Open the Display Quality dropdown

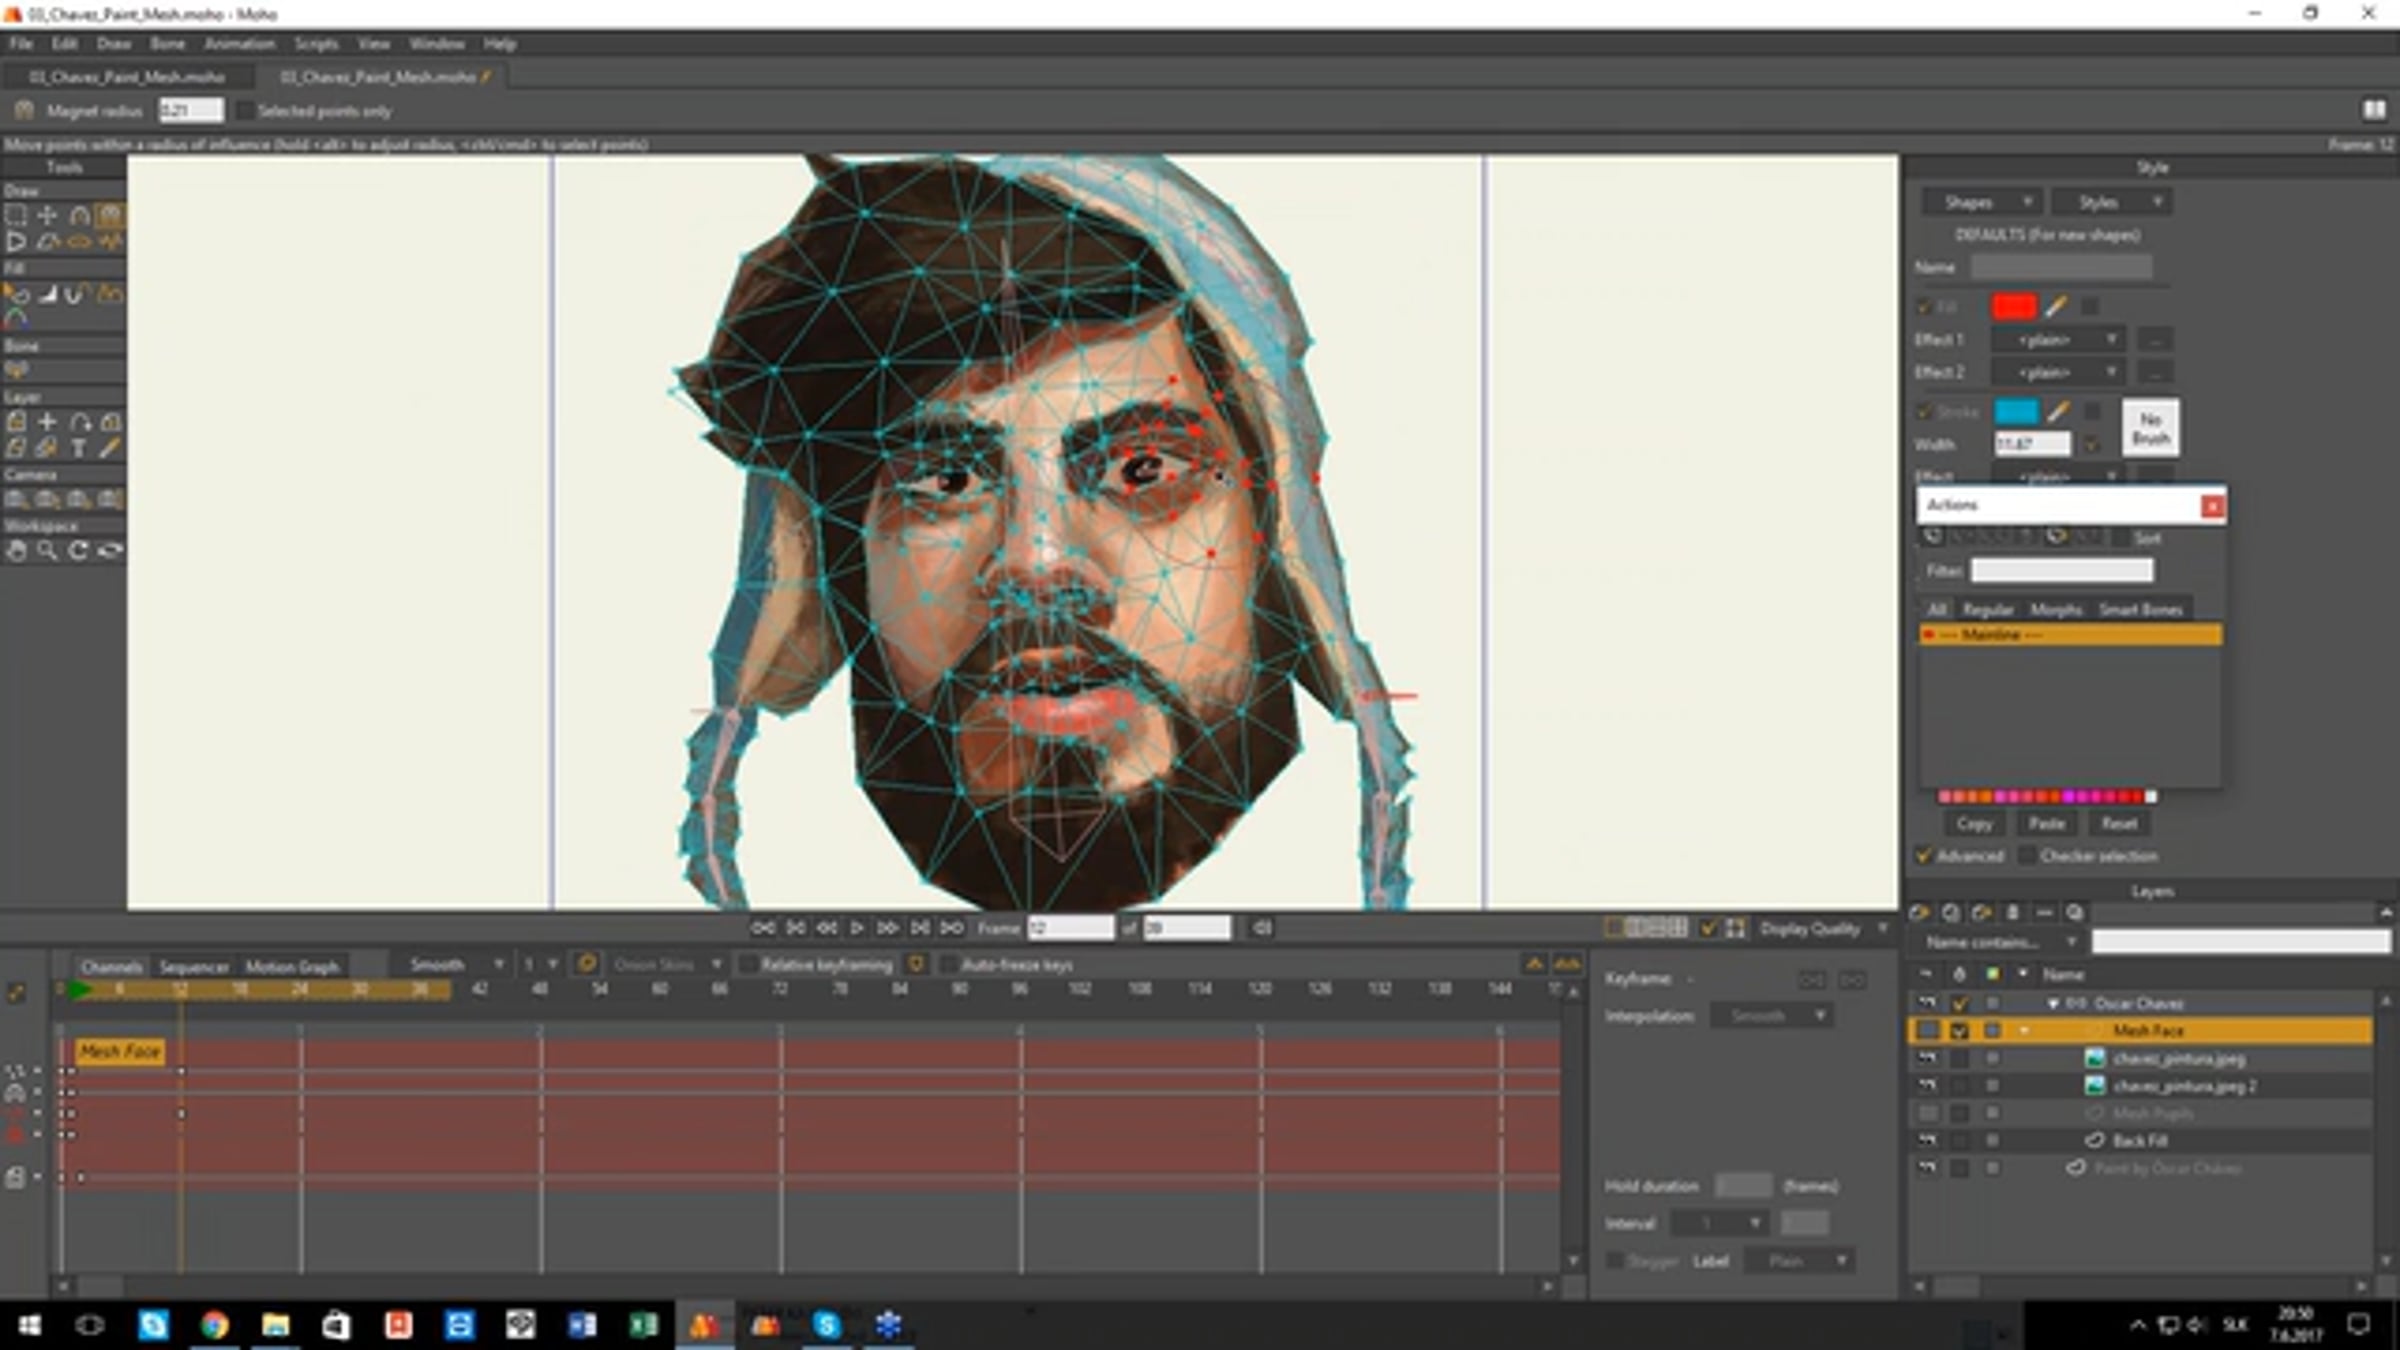click(1823, 929)
